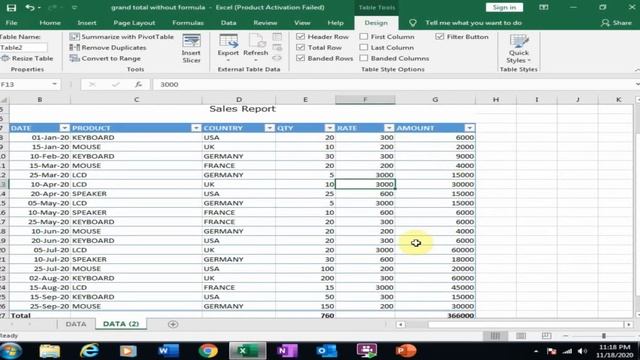Open the Home ribbon tab
640x360 pixels.
(50, 23)
